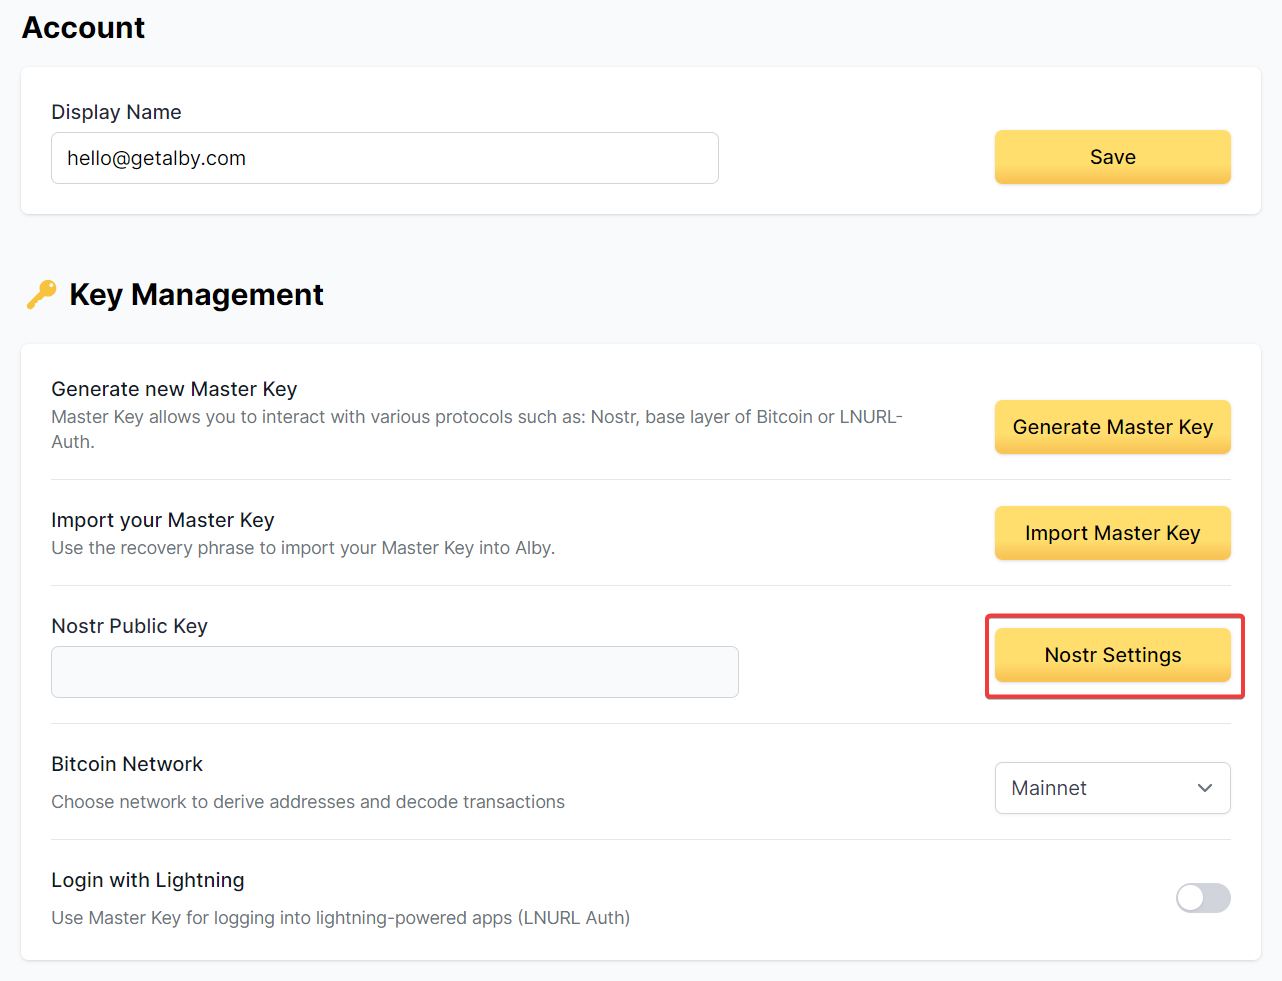Click the golden key icon beside Key Management
The height and width of the screenshot is (981, 1282).
(41, 295)
